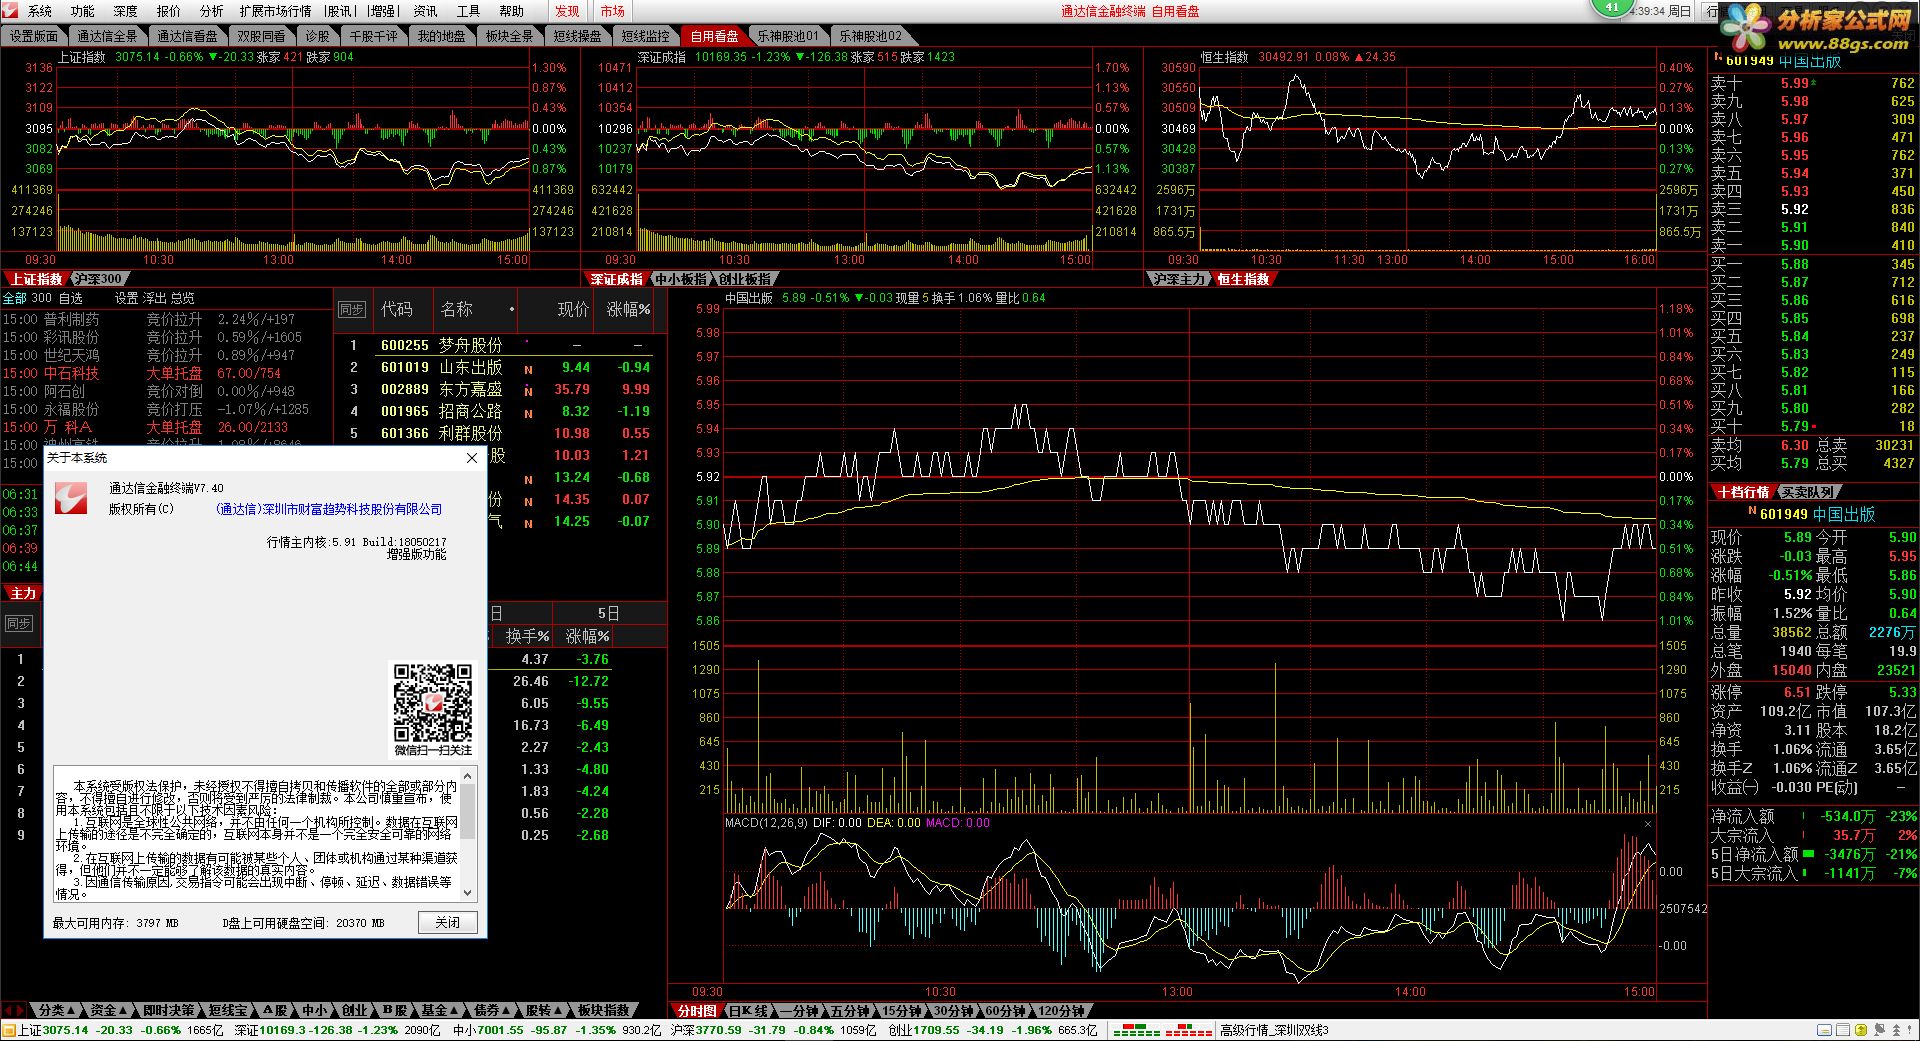Click the 中石科技 大单托盘 alert row
Image resolution: width=1920 pixels, height=1041 pixels.
click(x=166, y=373)
